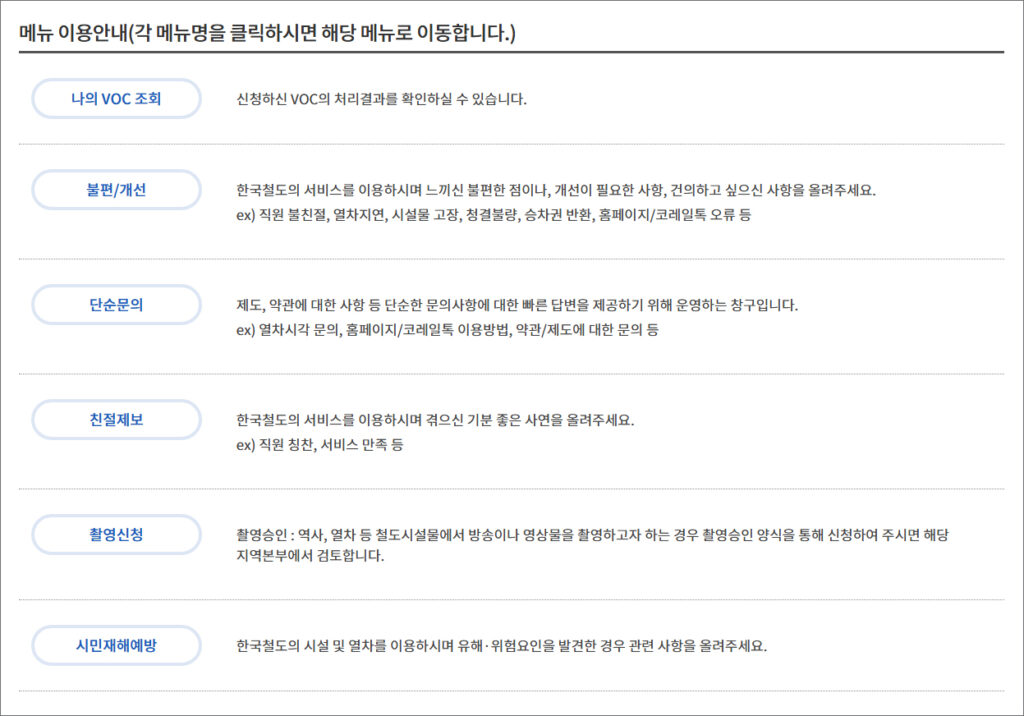Click the 시민재해예방 description about 유해·위험요인

[x=501, y=646]
